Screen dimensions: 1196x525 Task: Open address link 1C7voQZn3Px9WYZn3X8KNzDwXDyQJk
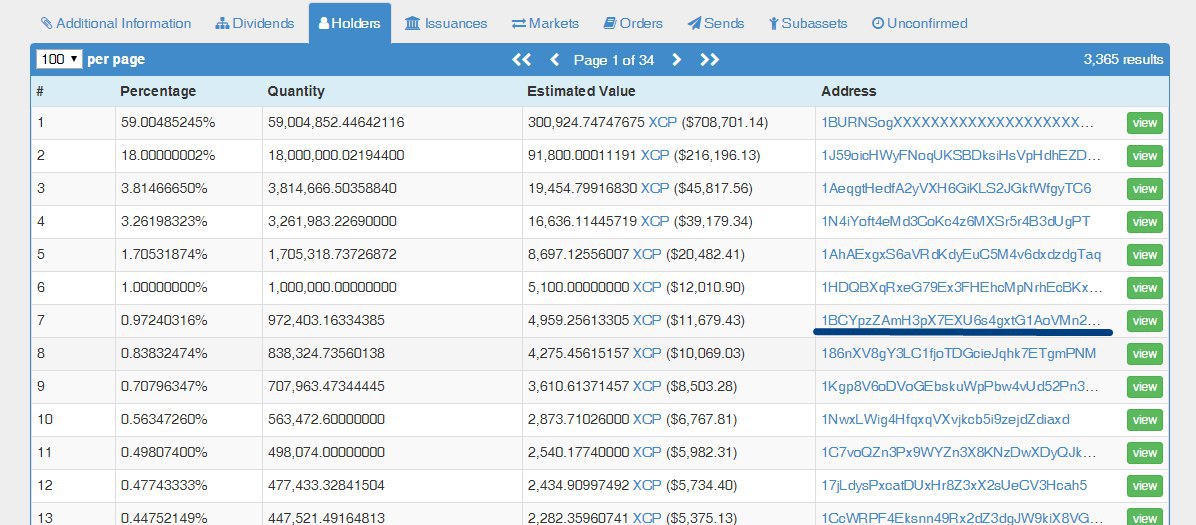[959, 453]
